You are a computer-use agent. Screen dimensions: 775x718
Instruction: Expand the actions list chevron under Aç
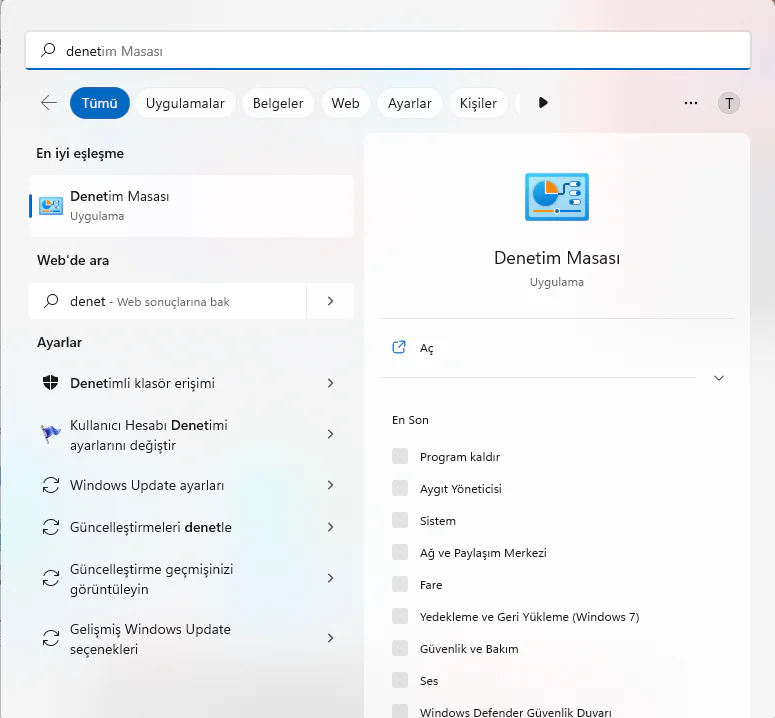tap(718, 378)
